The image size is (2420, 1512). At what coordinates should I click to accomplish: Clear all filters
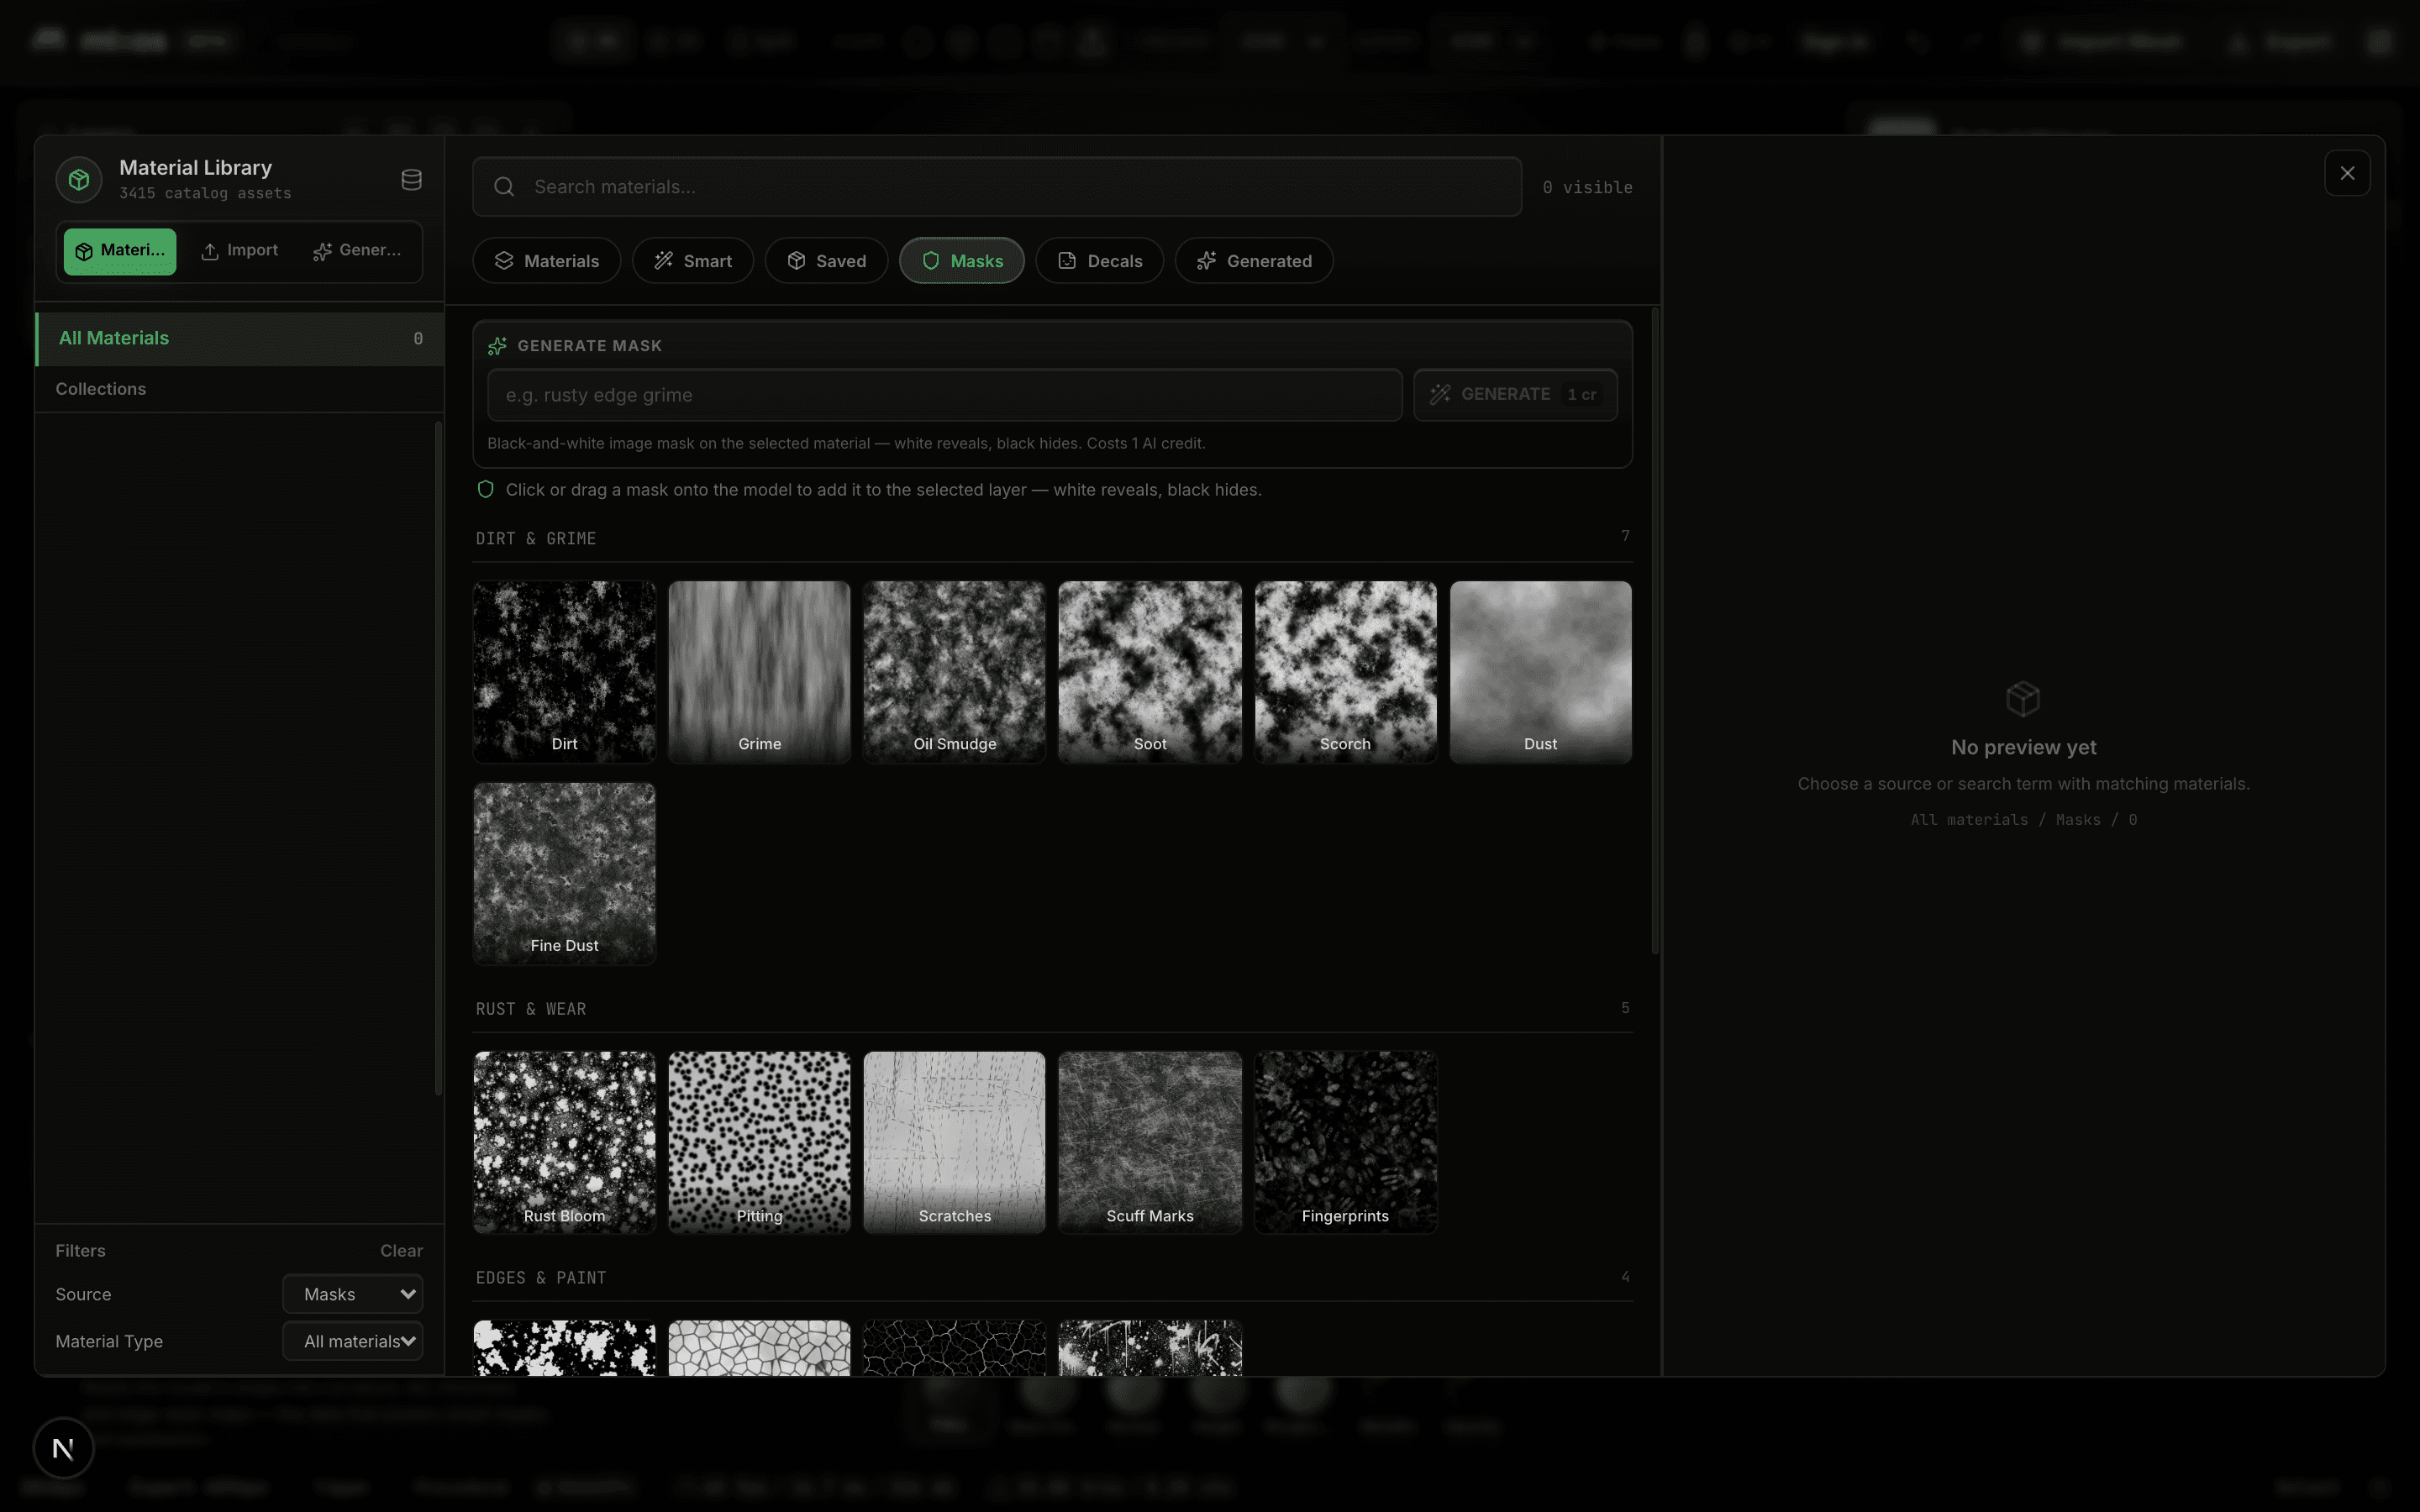pyautogui.click(x=401, y=1251)
